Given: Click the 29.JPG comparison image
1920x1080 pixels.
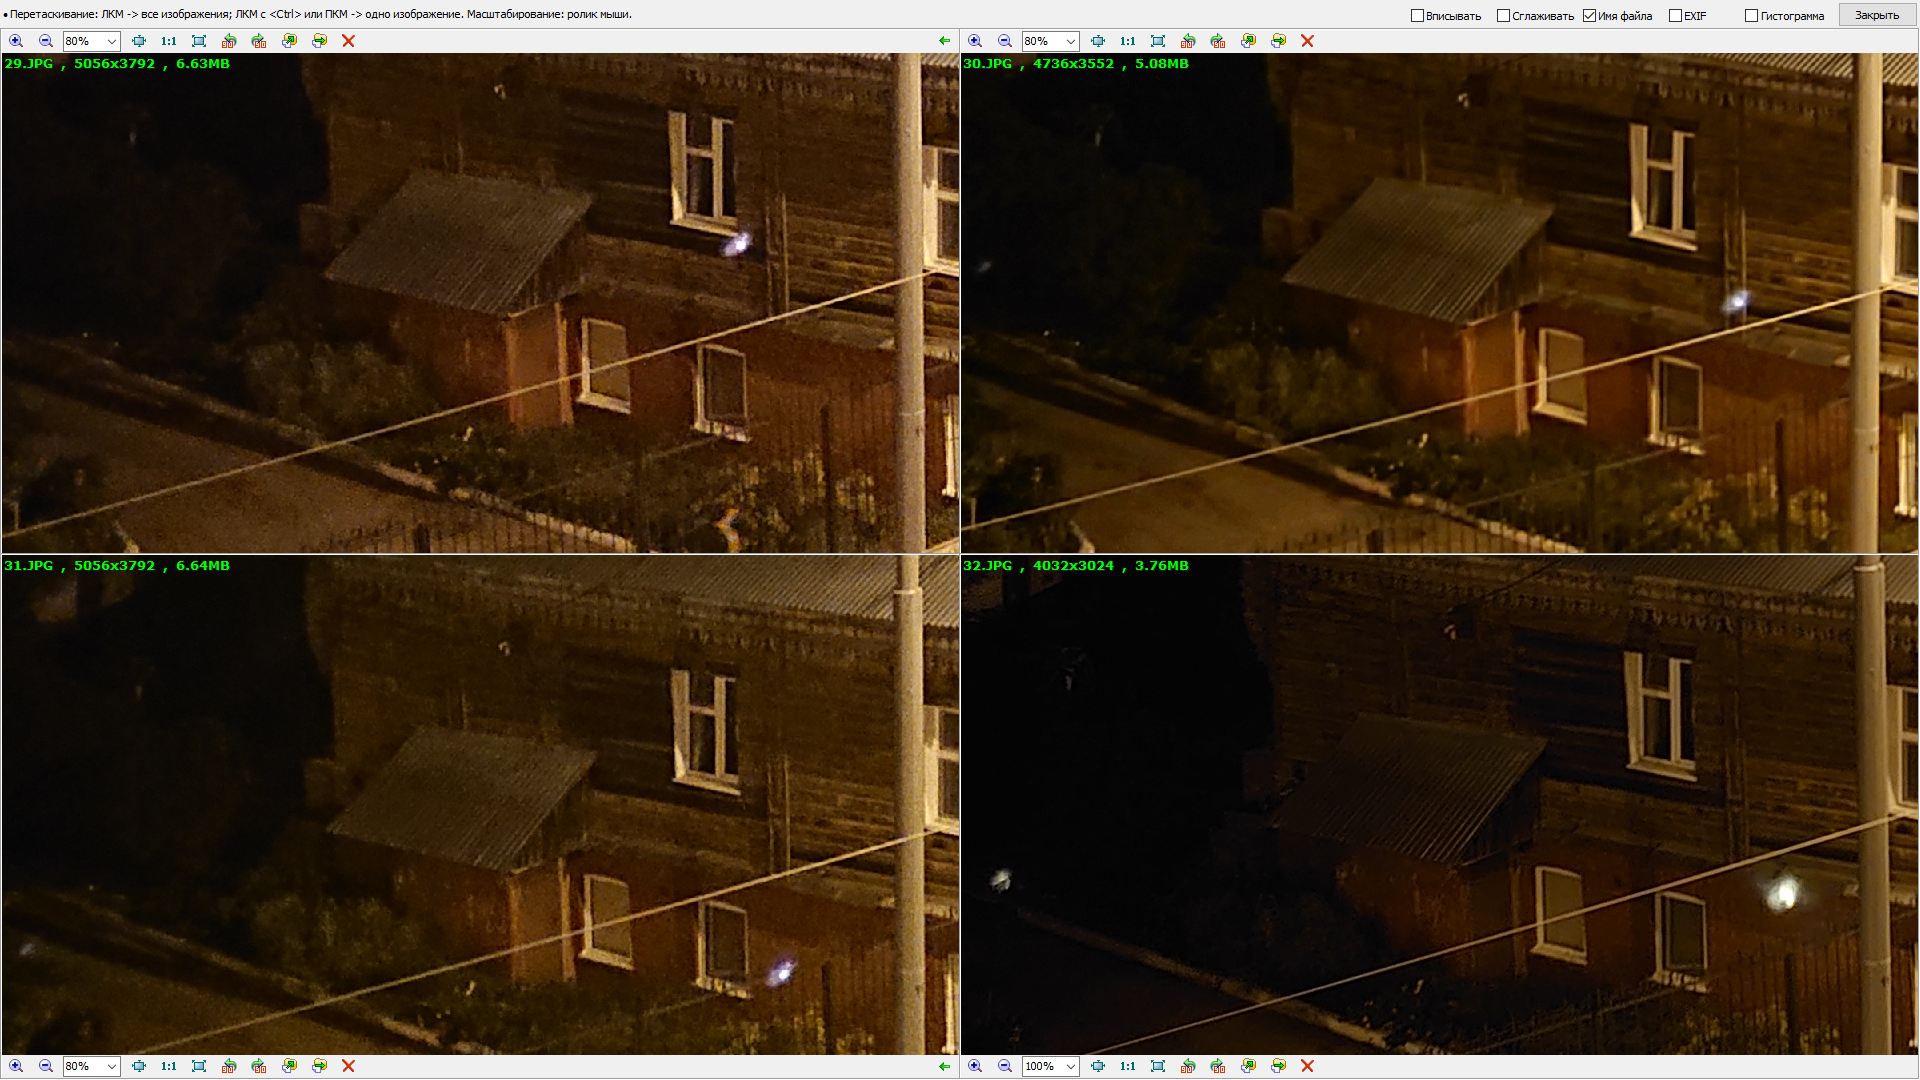Looking at the screenshot, I should [480, 303].
